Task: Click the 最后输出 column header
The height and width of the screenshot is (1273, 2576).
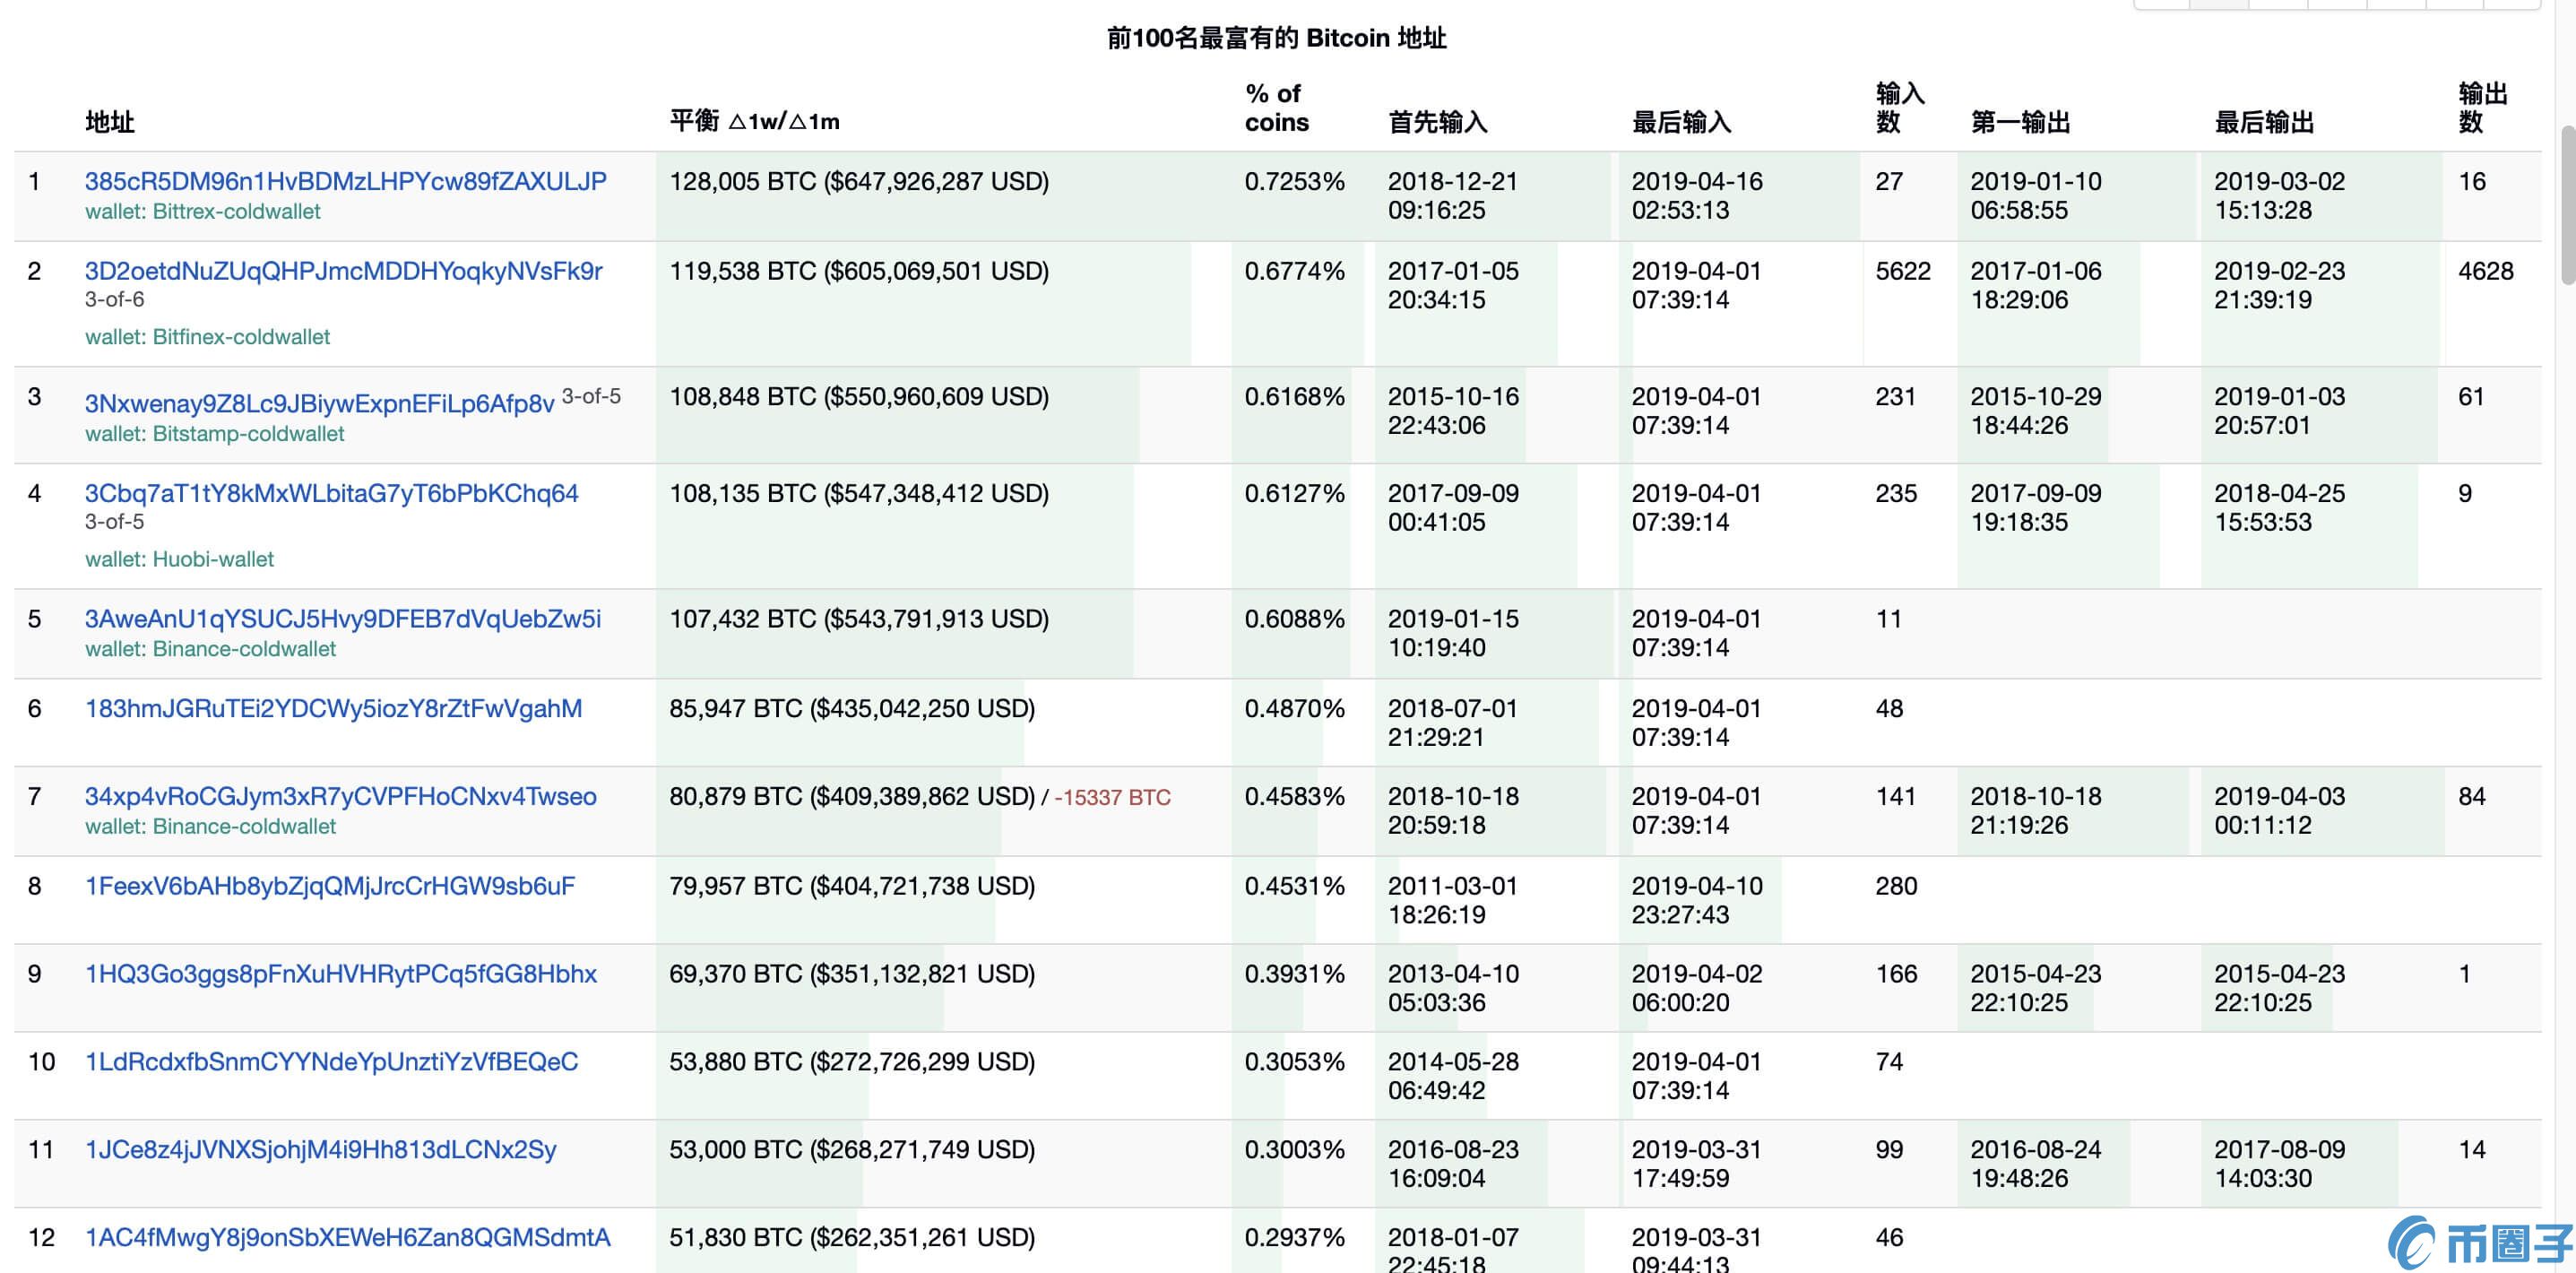Action: 2264,122
